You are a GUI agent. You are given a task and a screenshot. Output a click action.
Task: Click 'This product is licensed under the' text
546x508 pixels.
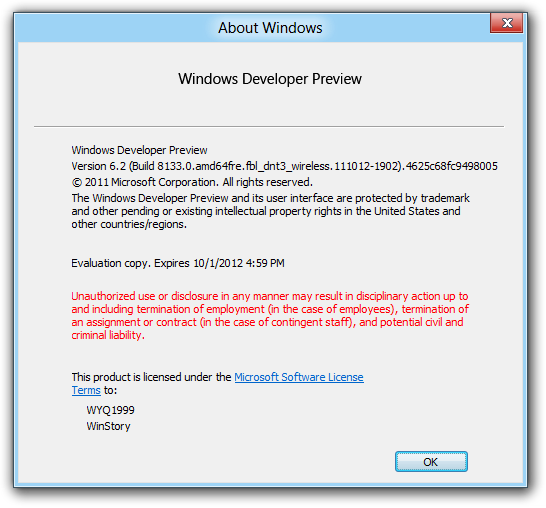pyautogui.click(x=151, y=377)
